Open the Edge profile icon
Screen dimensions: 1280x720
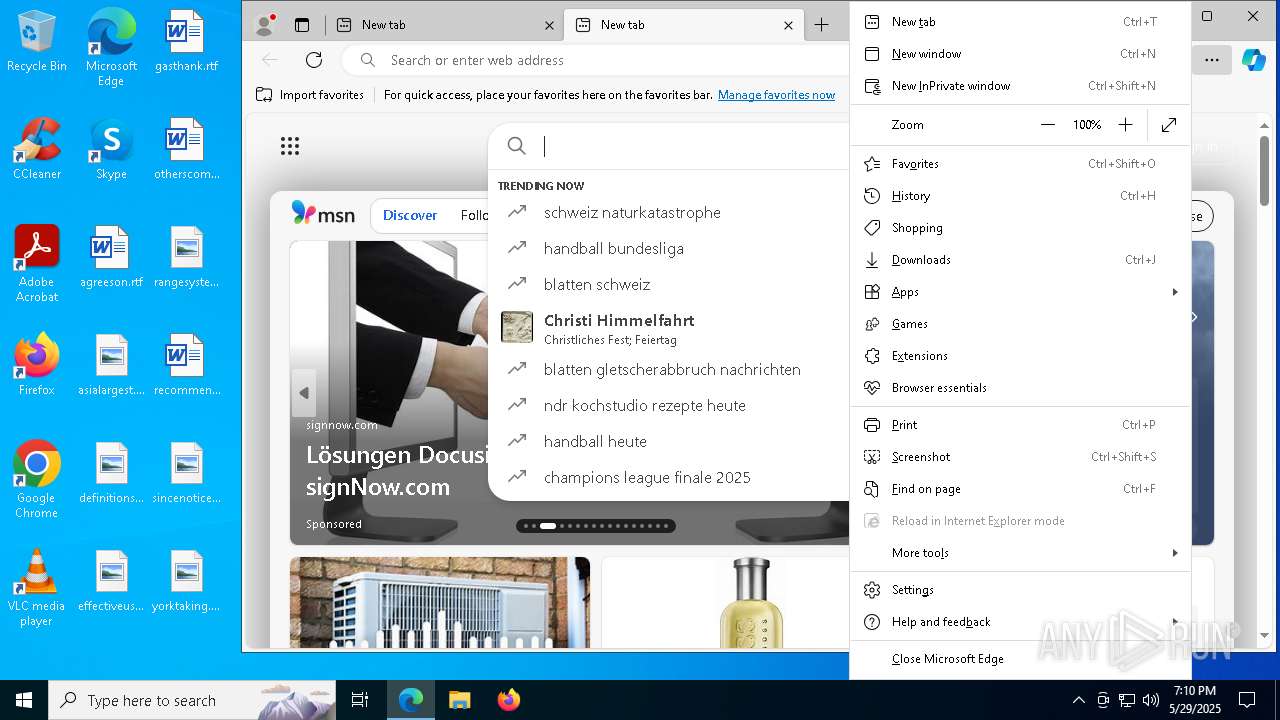point(266,25)
